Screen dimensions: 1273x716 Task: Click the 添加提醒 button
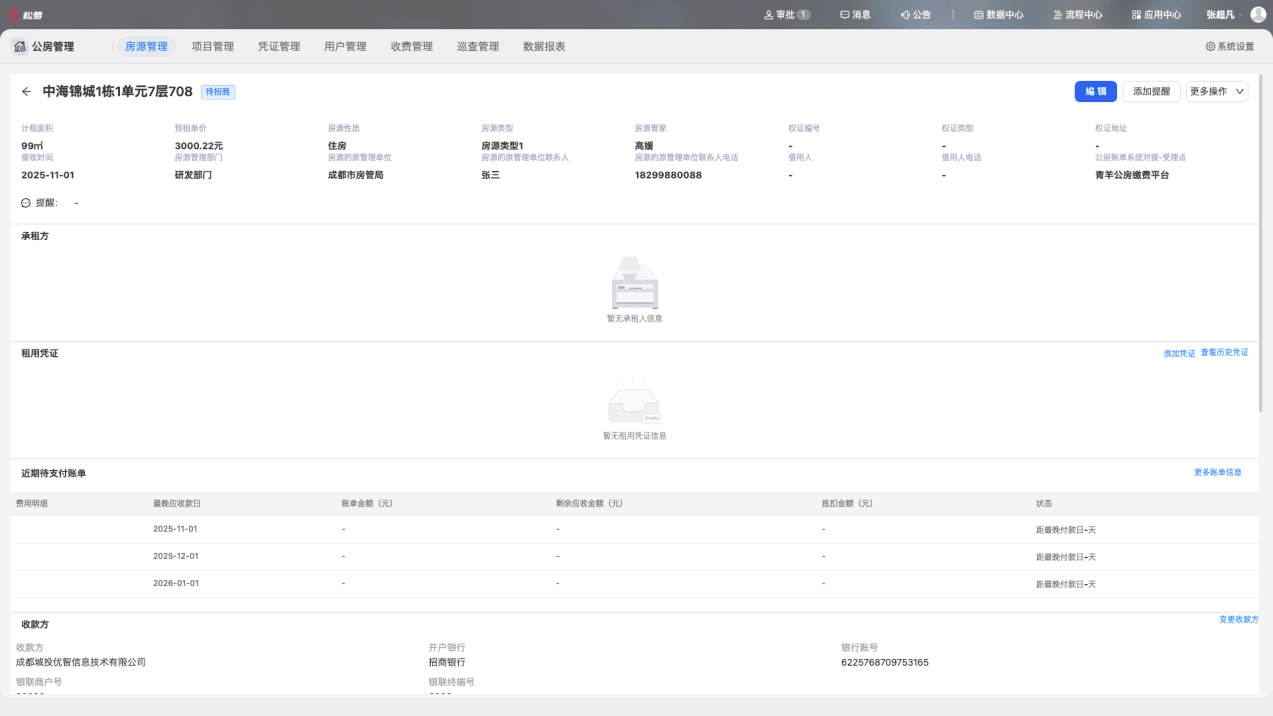point(1152,91)
